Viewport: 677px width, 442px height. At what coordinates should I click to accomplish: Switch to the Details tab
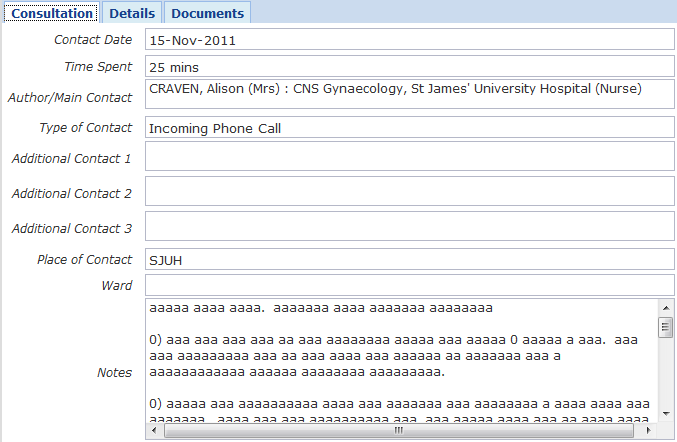(x=132, y=13)
